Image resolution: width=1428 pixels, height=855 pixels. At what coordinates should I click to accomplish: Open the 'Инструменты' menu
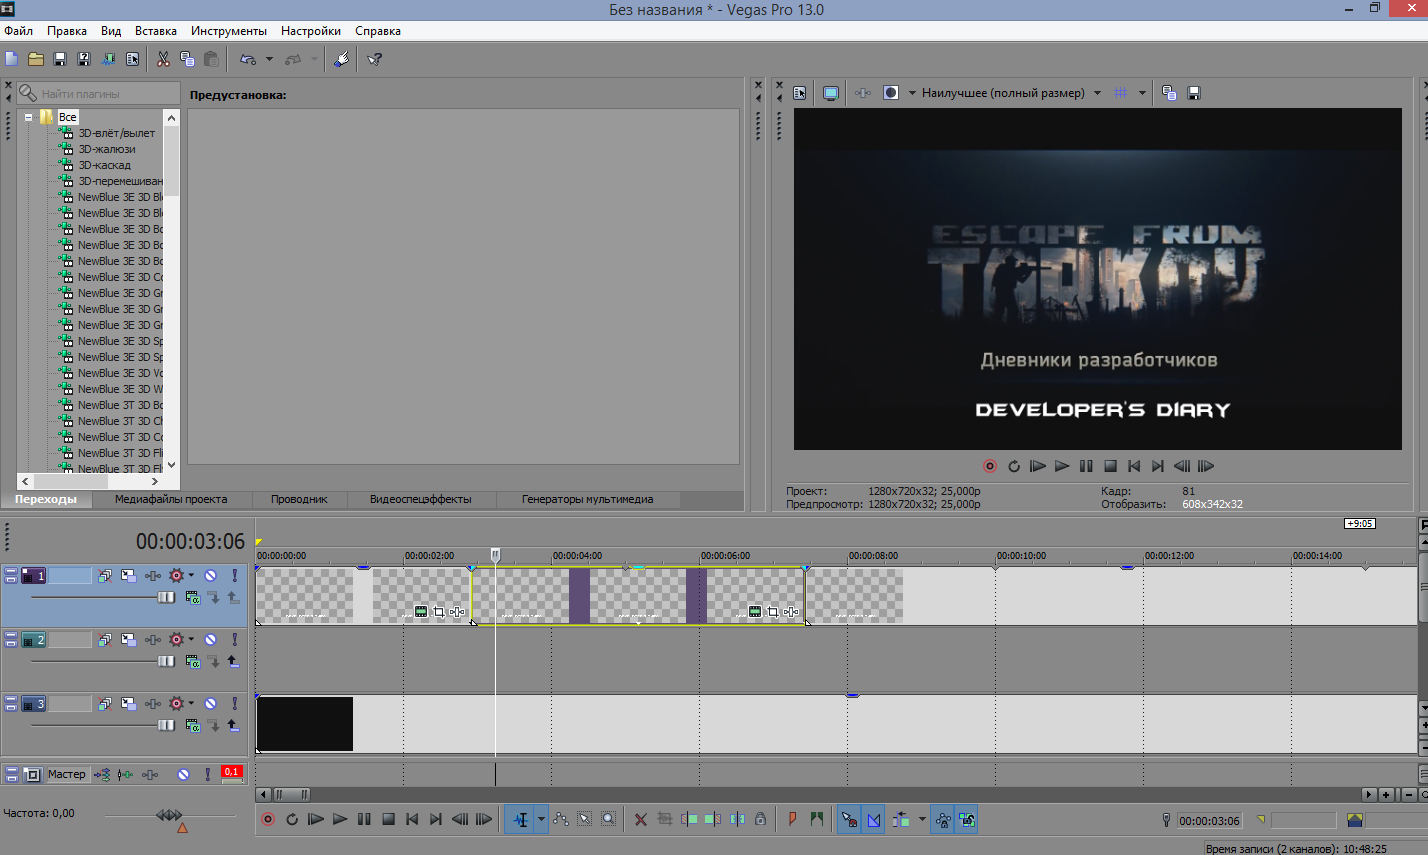pos(229,31)
